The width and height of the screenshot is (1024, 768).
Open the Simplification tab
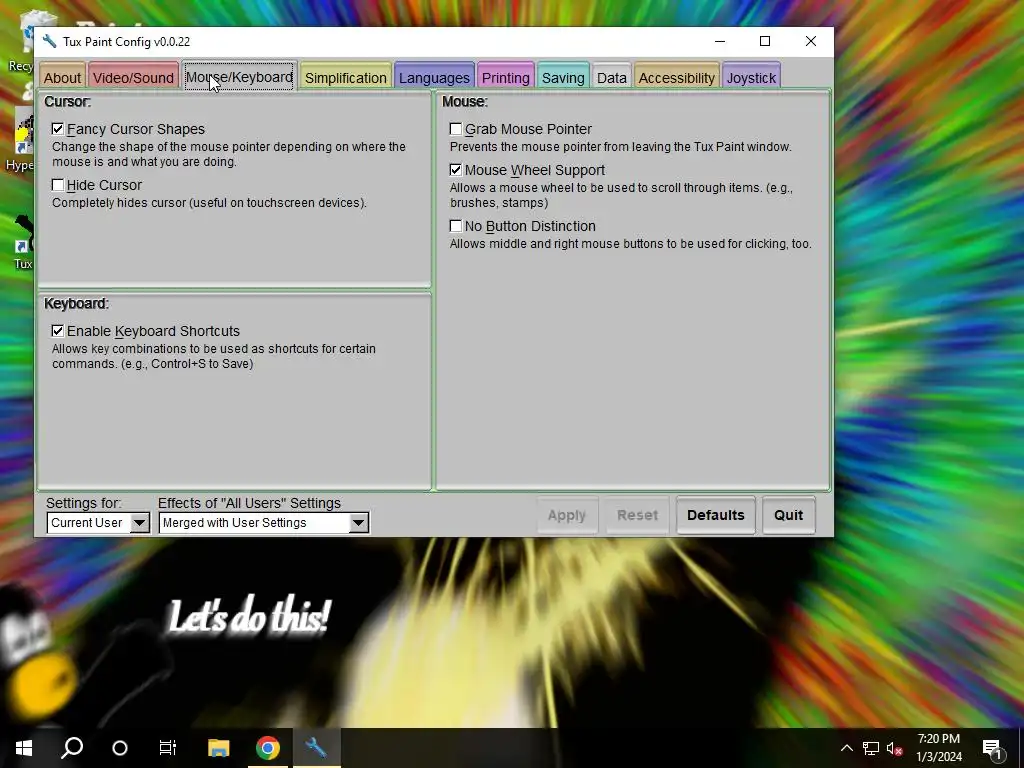345,77
